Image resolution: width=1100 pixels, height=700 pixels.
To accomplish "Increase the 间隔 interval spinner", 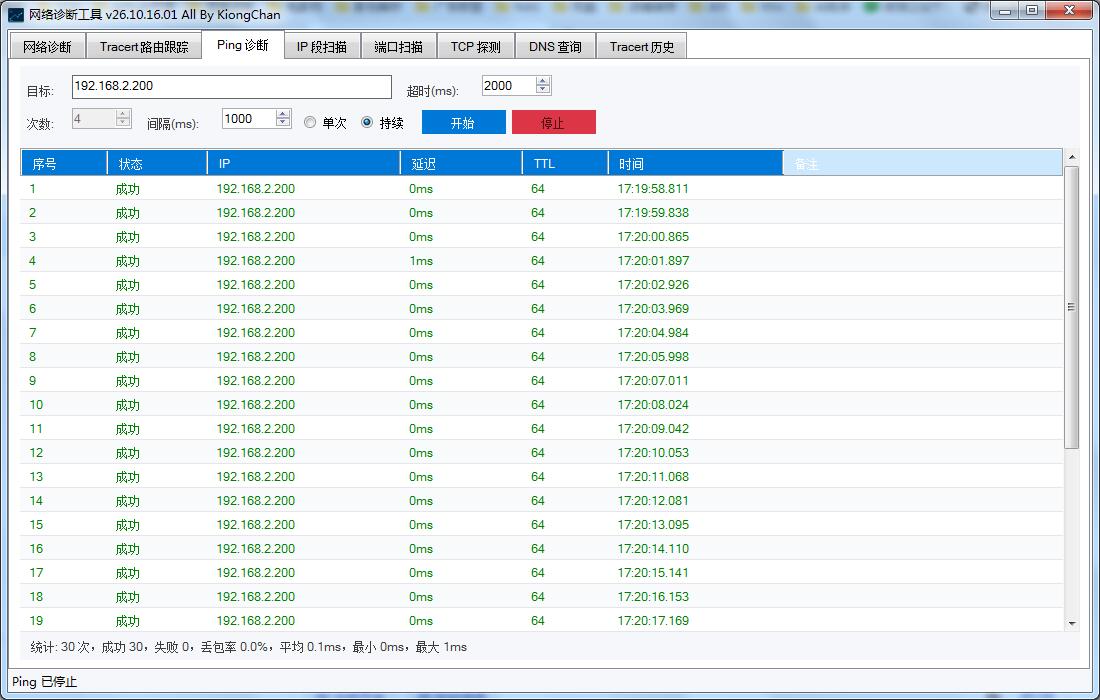I will point(283,114).
